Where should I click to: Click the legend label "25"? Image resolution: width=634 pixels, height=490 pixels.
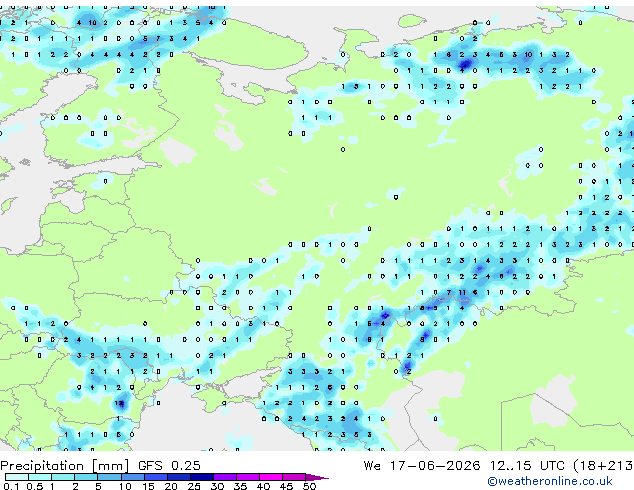pyautogui.click(x=194, y=486)
